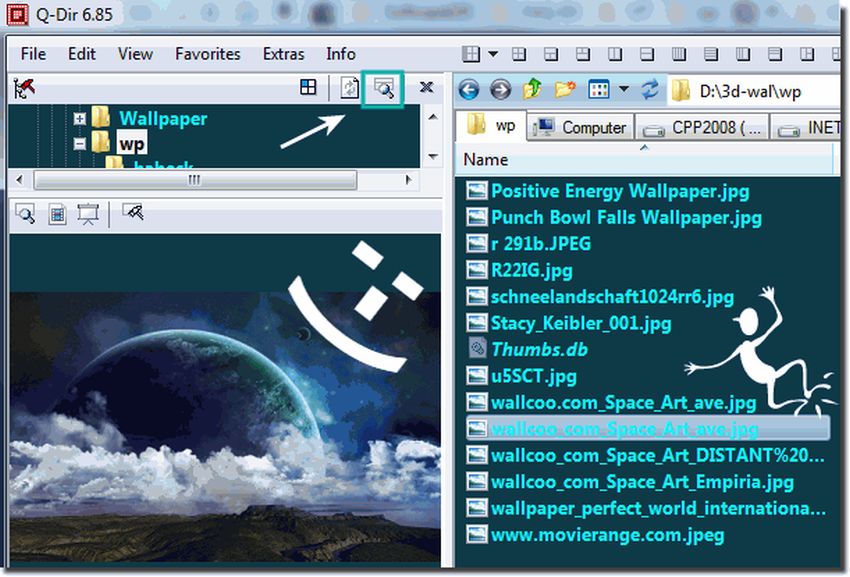The width and height of the screenshot is (850, 577).
Task: Click the zoom magnifier icon in preview toolbar
Action: [x=25, y=213]
